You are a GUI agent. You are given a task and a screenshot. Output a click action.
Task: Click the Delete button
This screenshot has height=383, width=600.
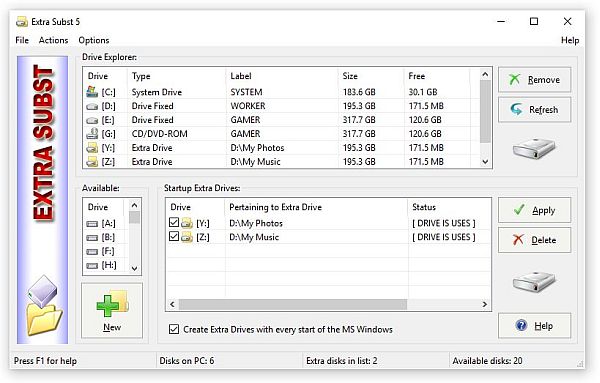[x=534, y=240]
